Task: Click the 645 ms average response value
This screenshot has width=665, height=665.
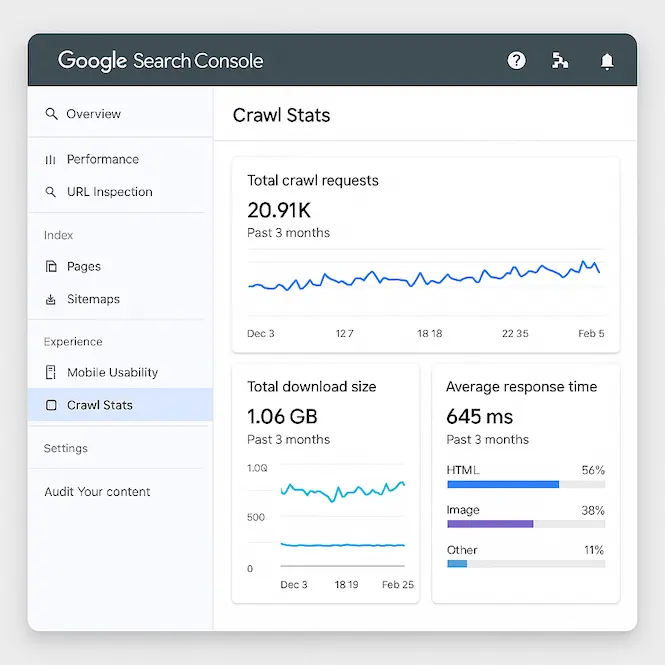Action: click(479, 416)
